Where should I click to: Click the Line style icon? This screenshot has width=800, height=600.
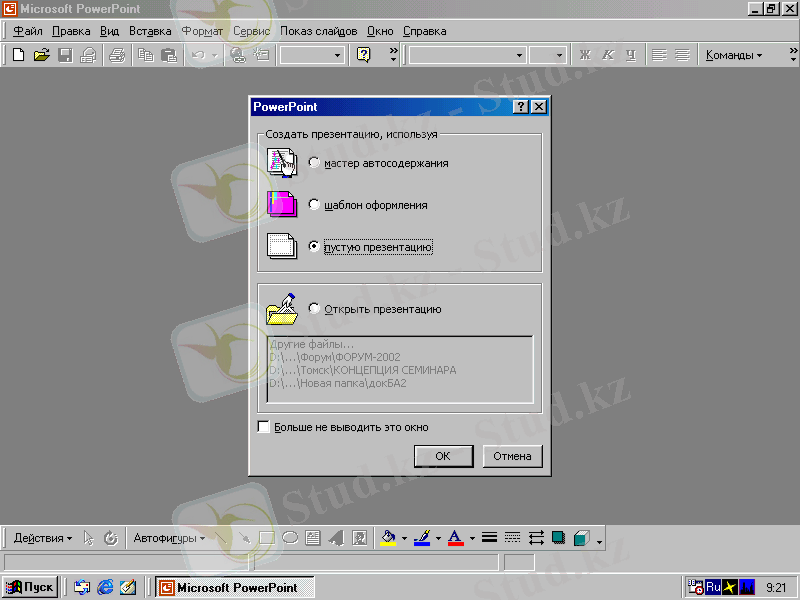(489, 538)
